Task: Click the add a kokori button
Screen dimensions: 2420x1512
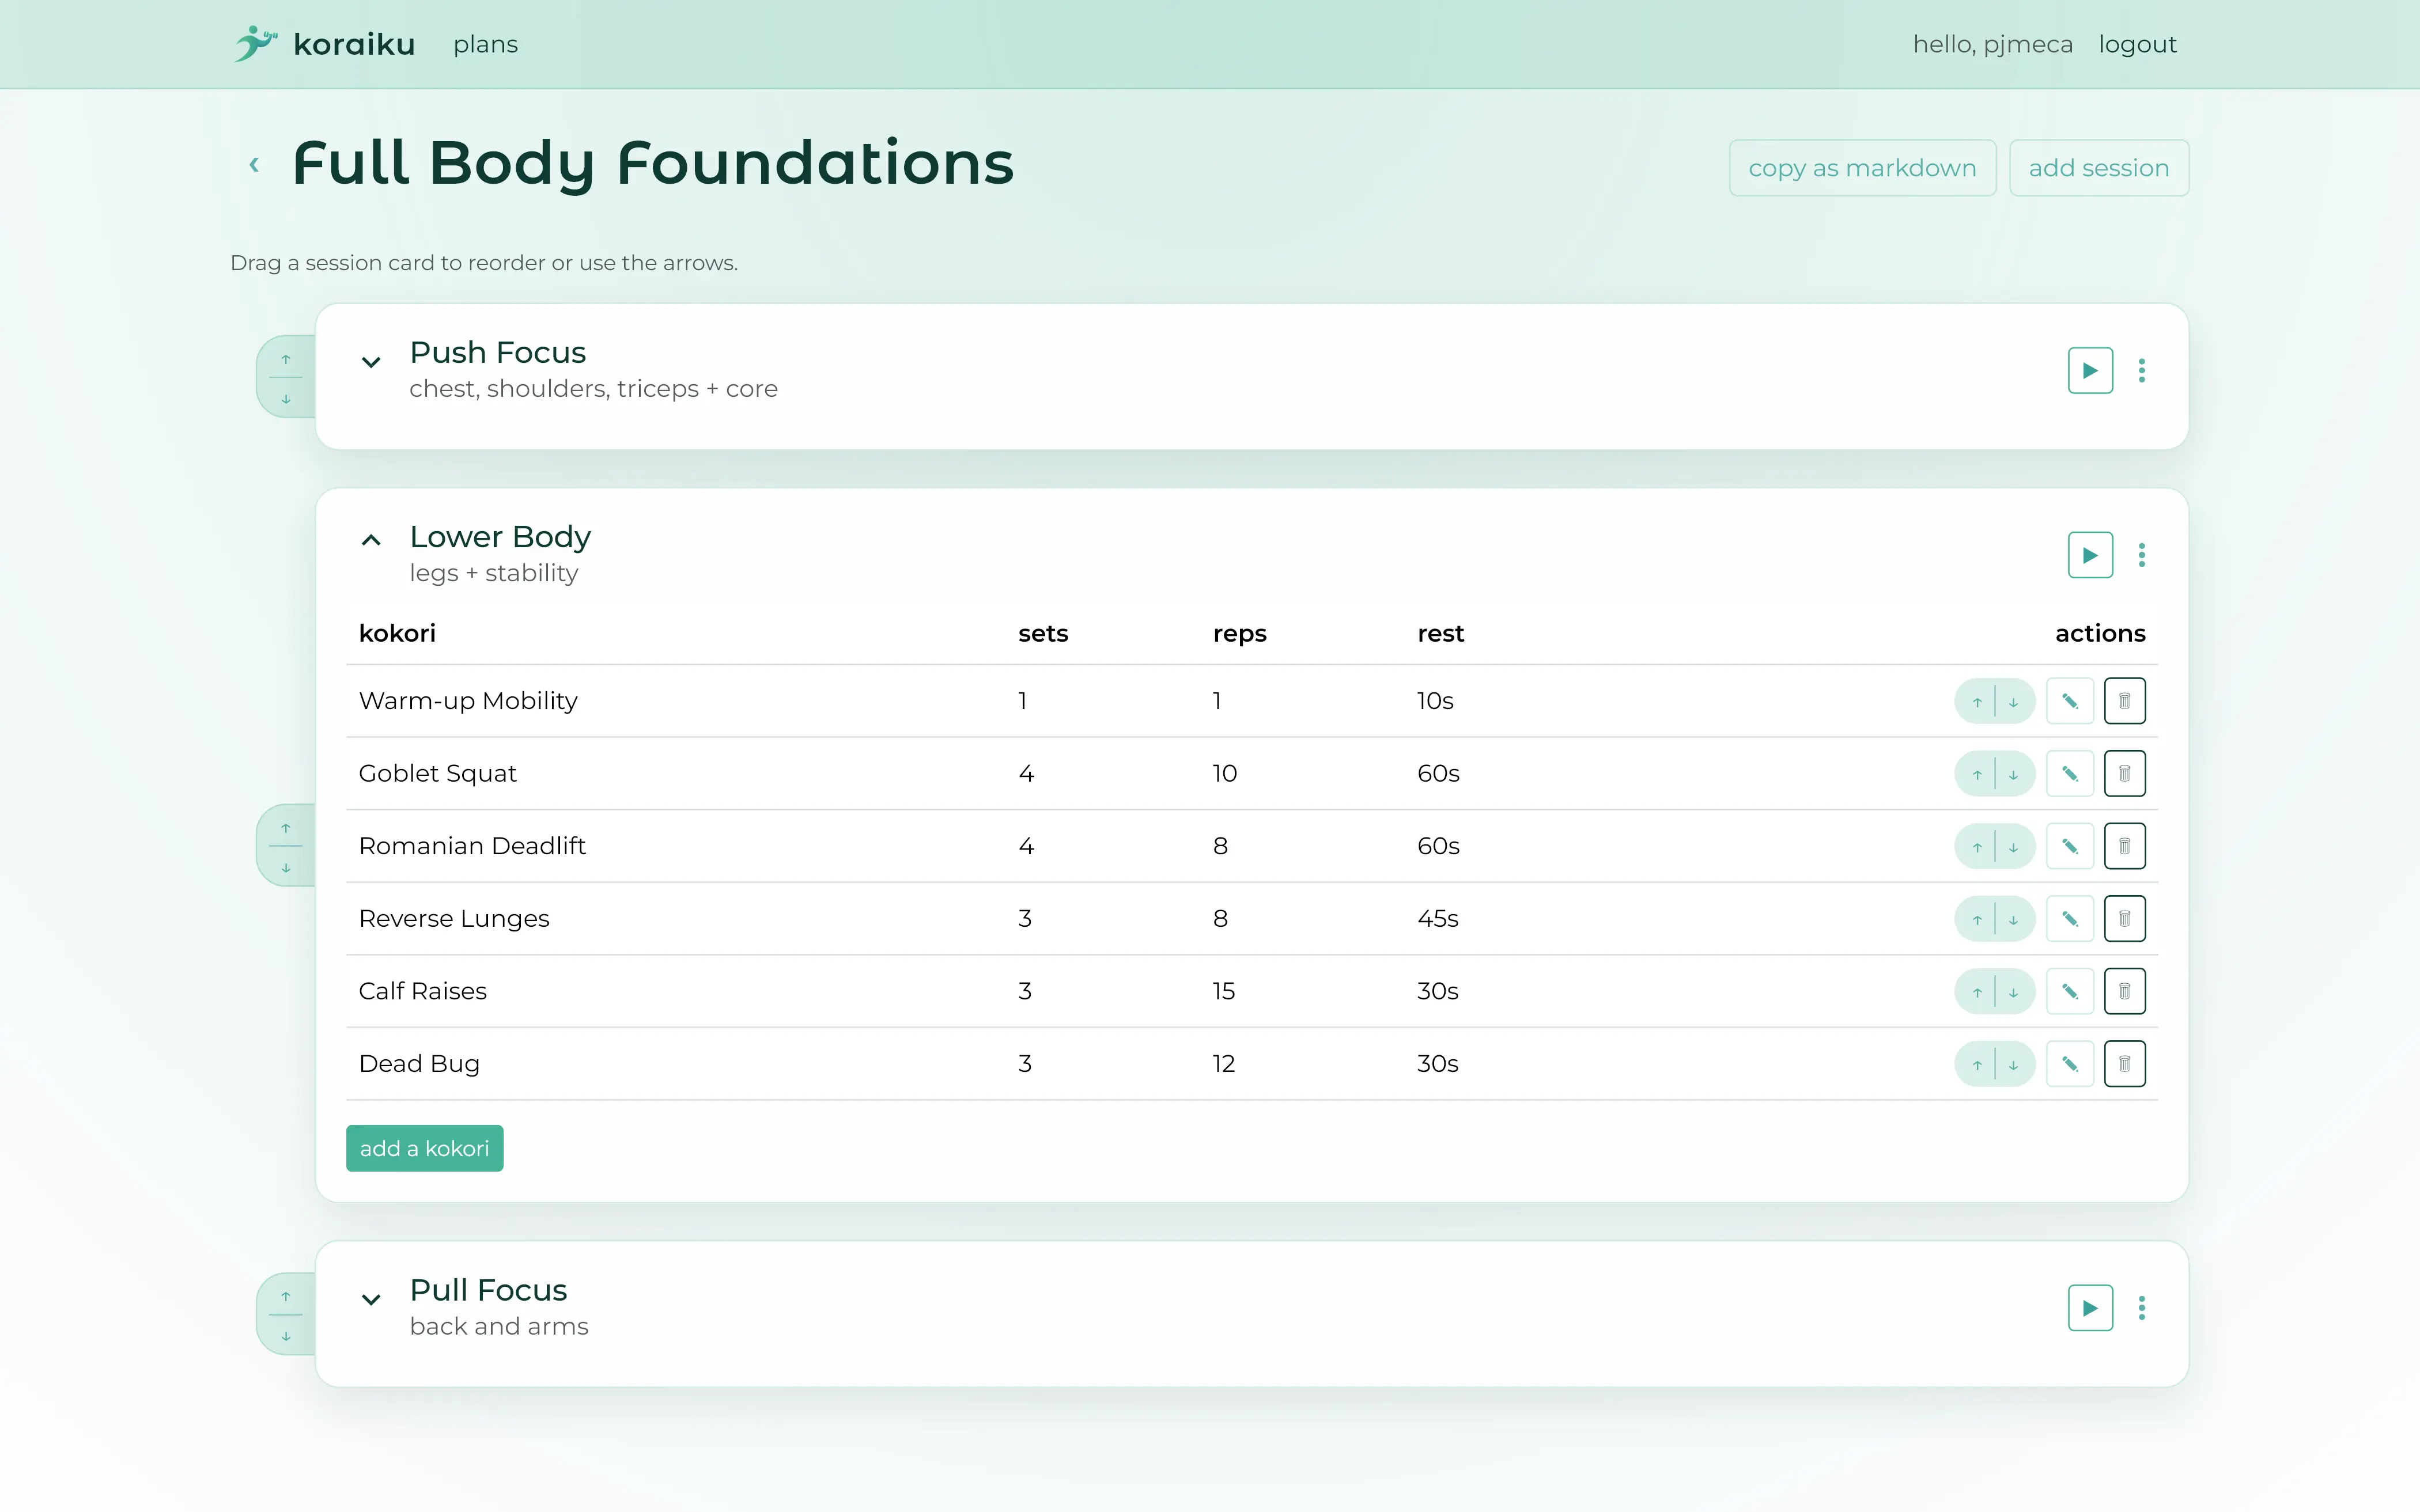Action: (424, 1148)
